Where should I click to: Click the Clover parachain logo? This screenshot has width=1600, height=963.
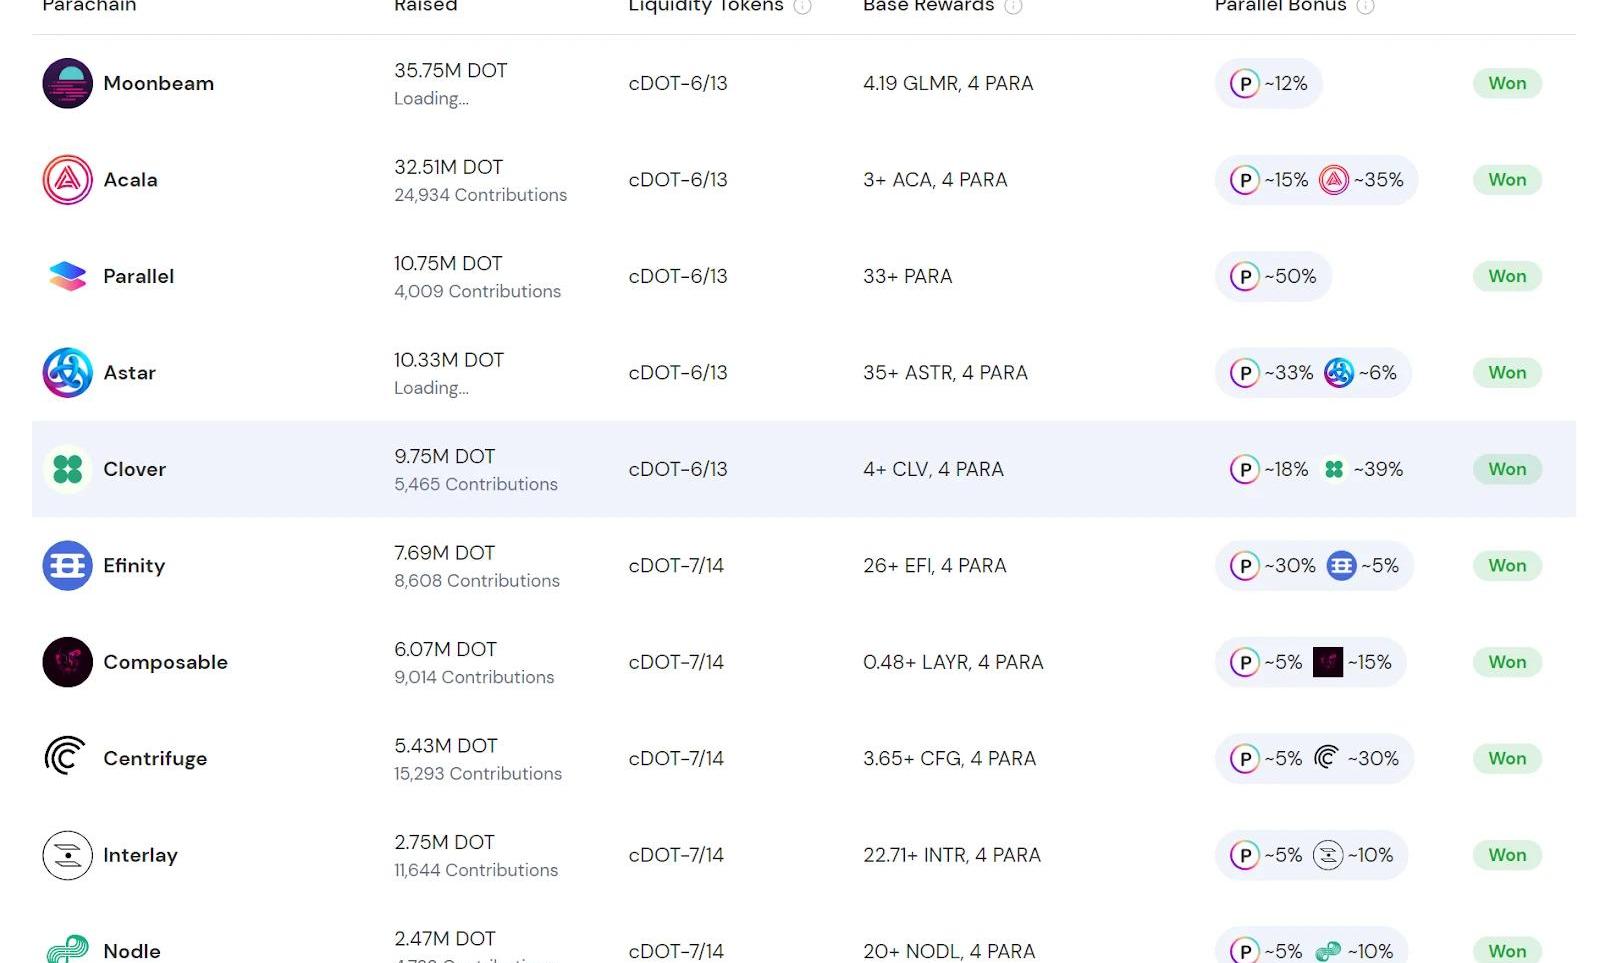point(67,469)
